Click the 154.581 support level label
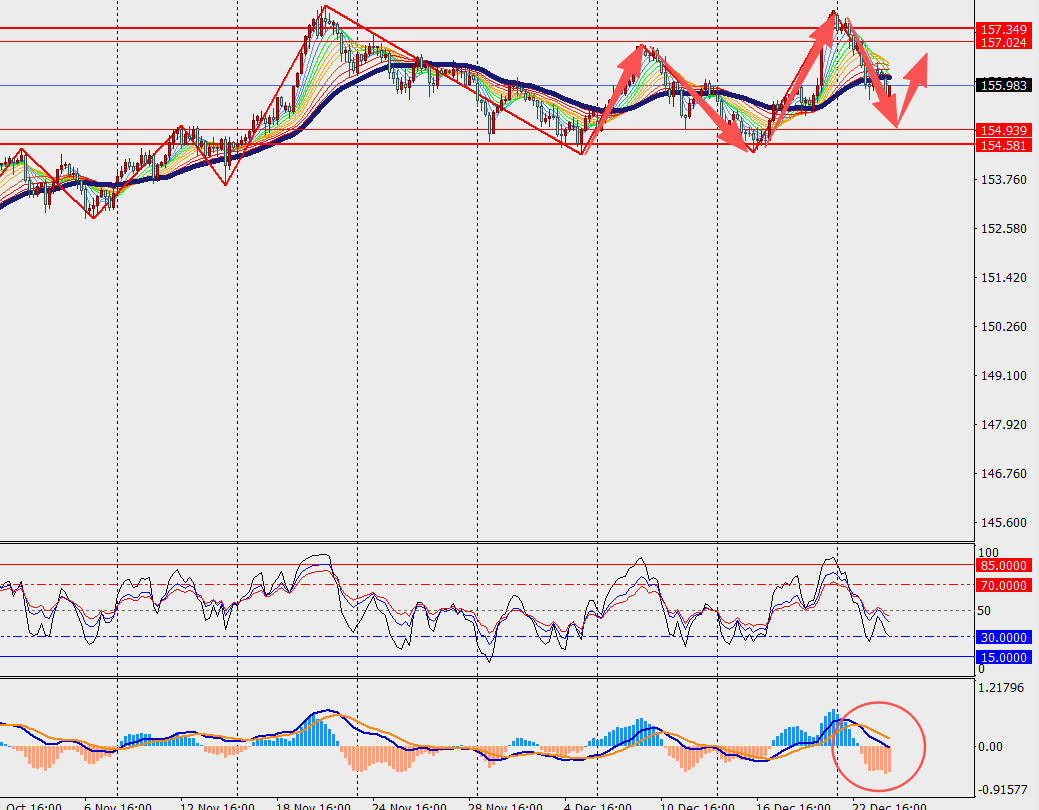 [1003, 146]
